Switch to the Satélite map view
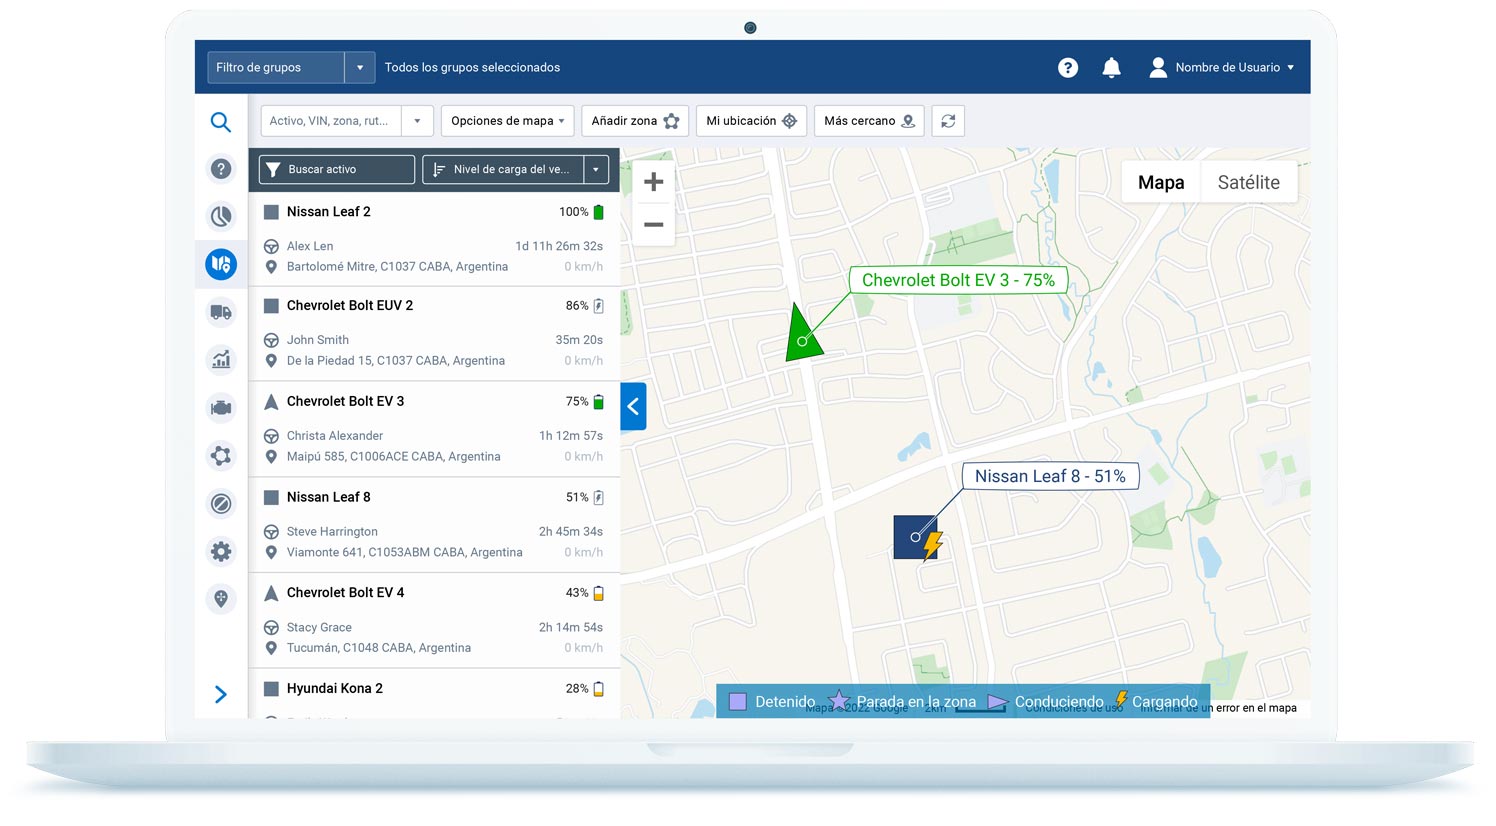 pos(1249,182)
